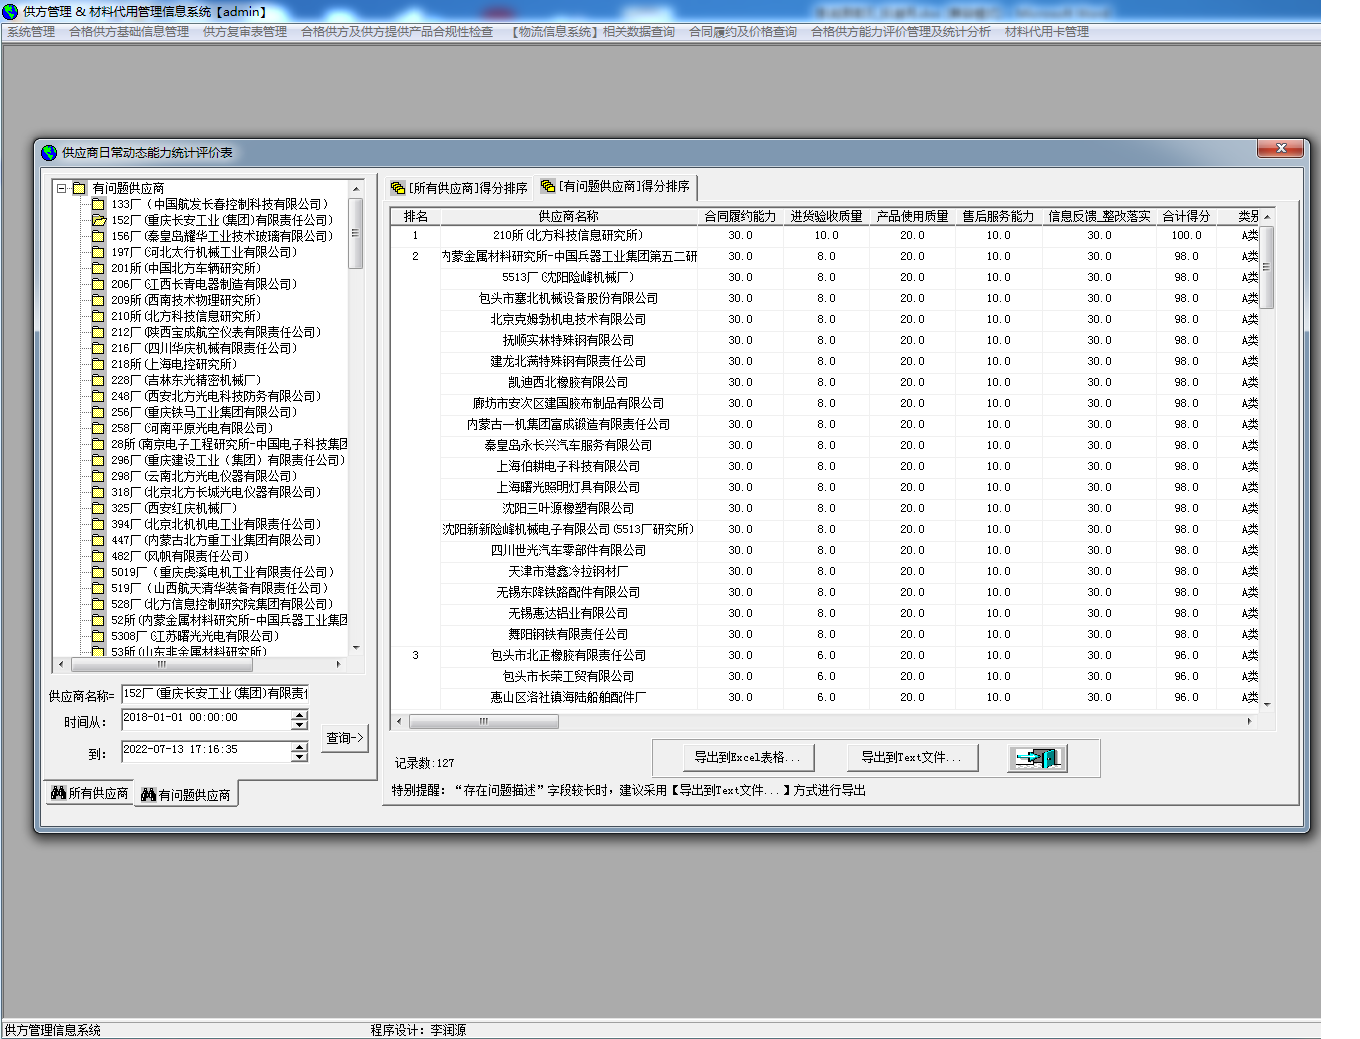The width and height of the screenshot is (1360, 1039).
Task: Open the 合格供方基础信息管理 menu
Action: click(x=129, y=32)
